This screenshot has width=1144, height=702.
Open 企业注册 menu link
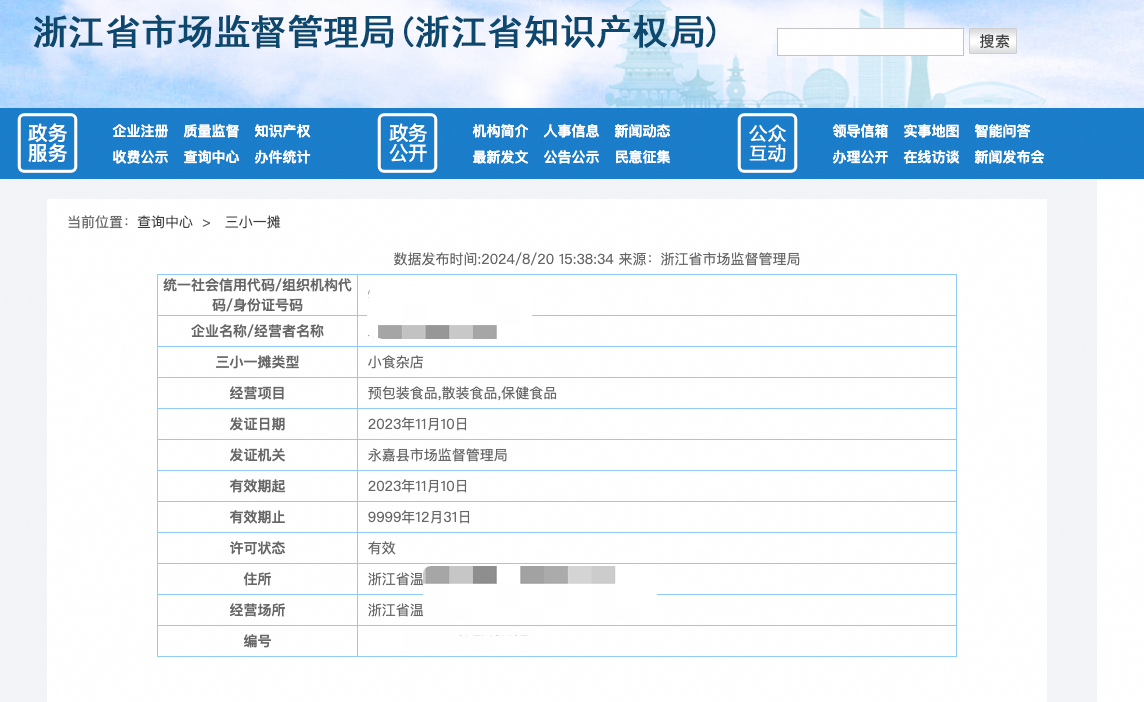coord(140,131)
